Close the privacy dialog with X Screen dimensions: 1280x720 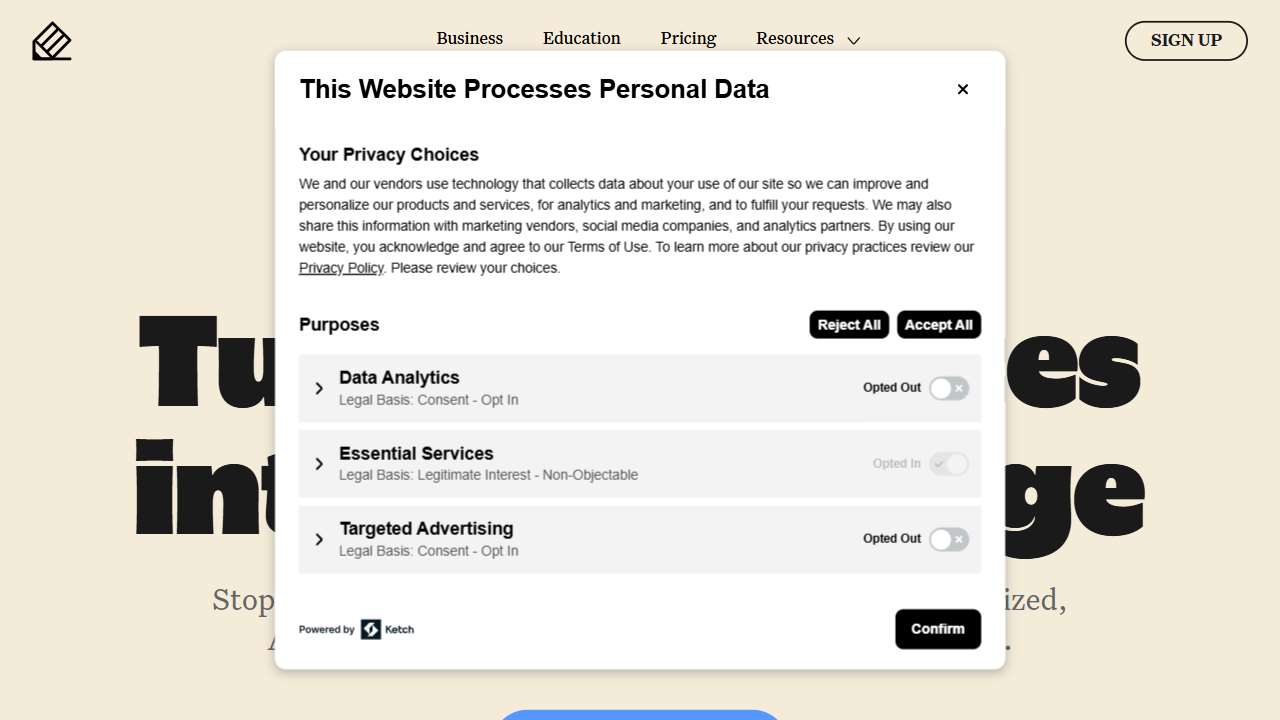pyautogui.click(x=963, y=90)
